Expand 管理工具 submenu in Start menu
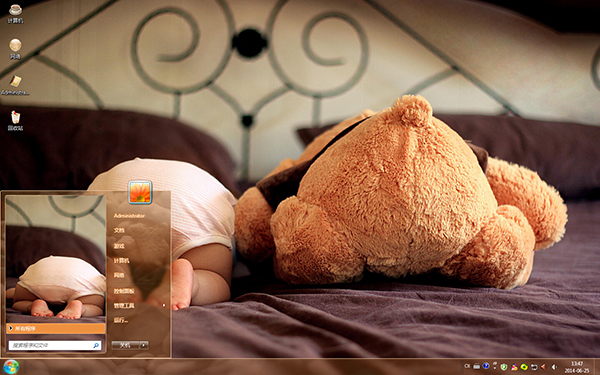This screenshot has width=600, height=375. click(x=139, y=306)
